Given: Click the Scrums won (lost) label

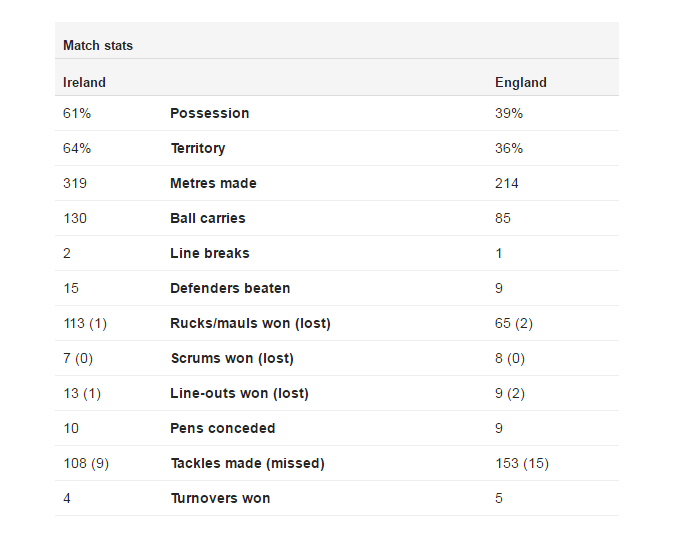Looking at the screenshot, I should 232,359.
